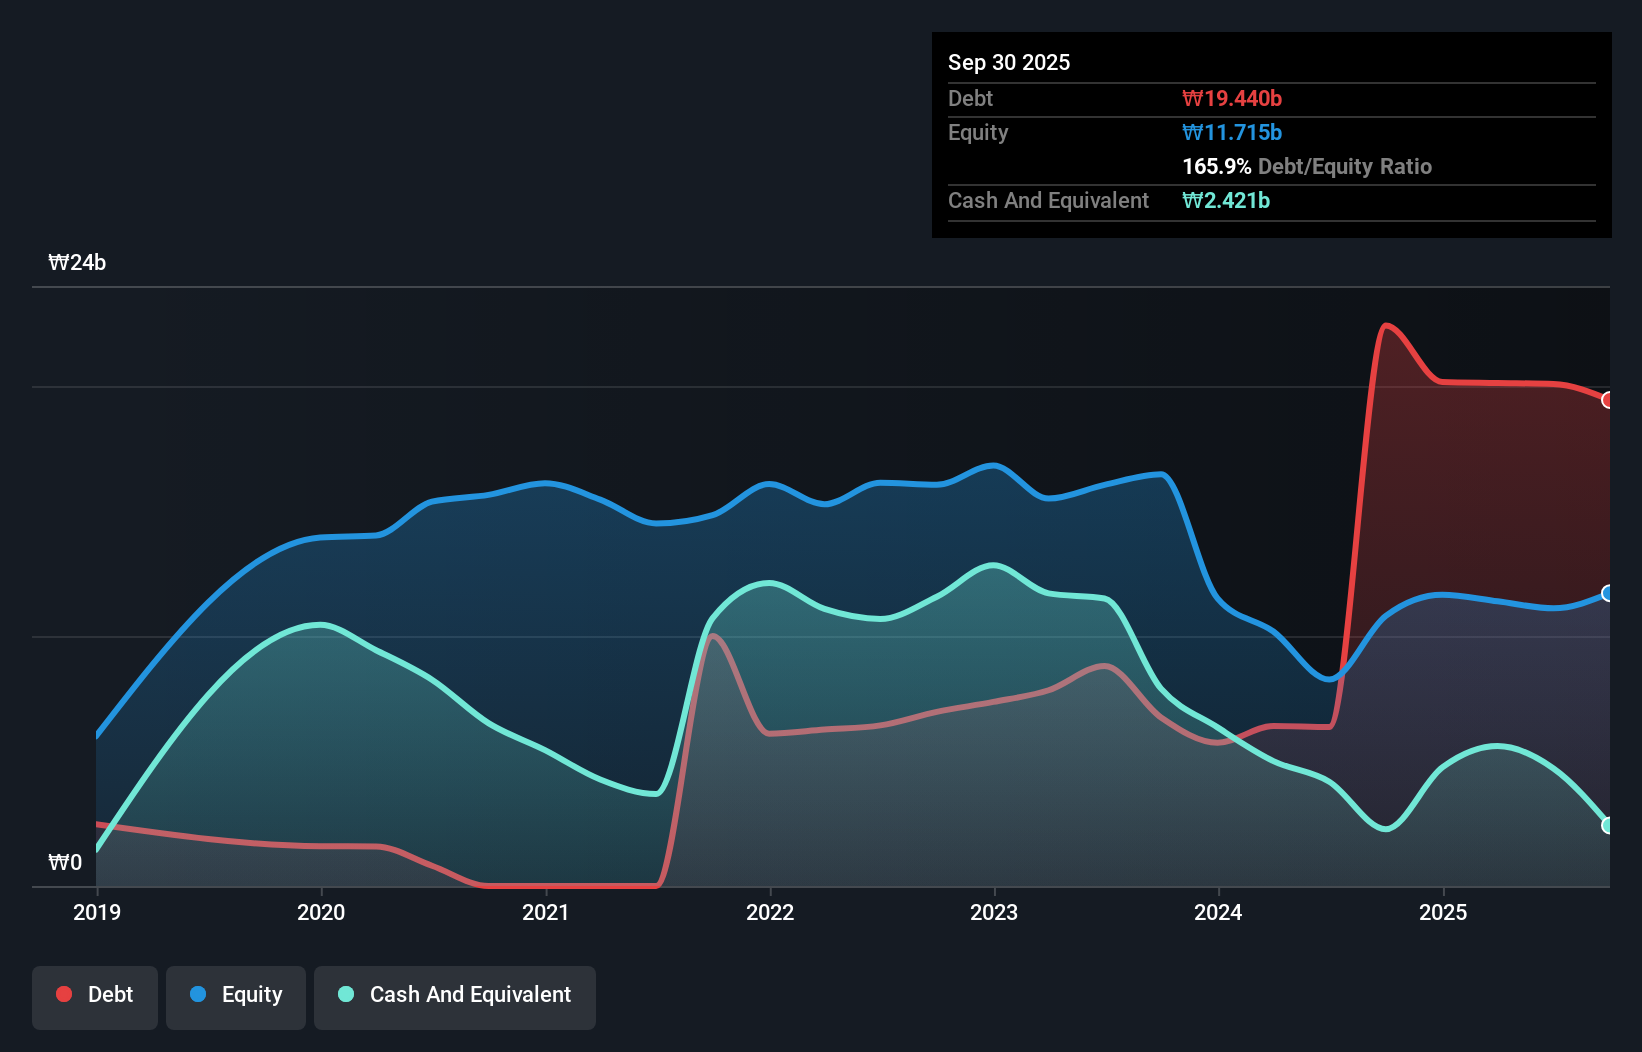
Task: Select the red Debt legend dot
Action: coord(63,994)
